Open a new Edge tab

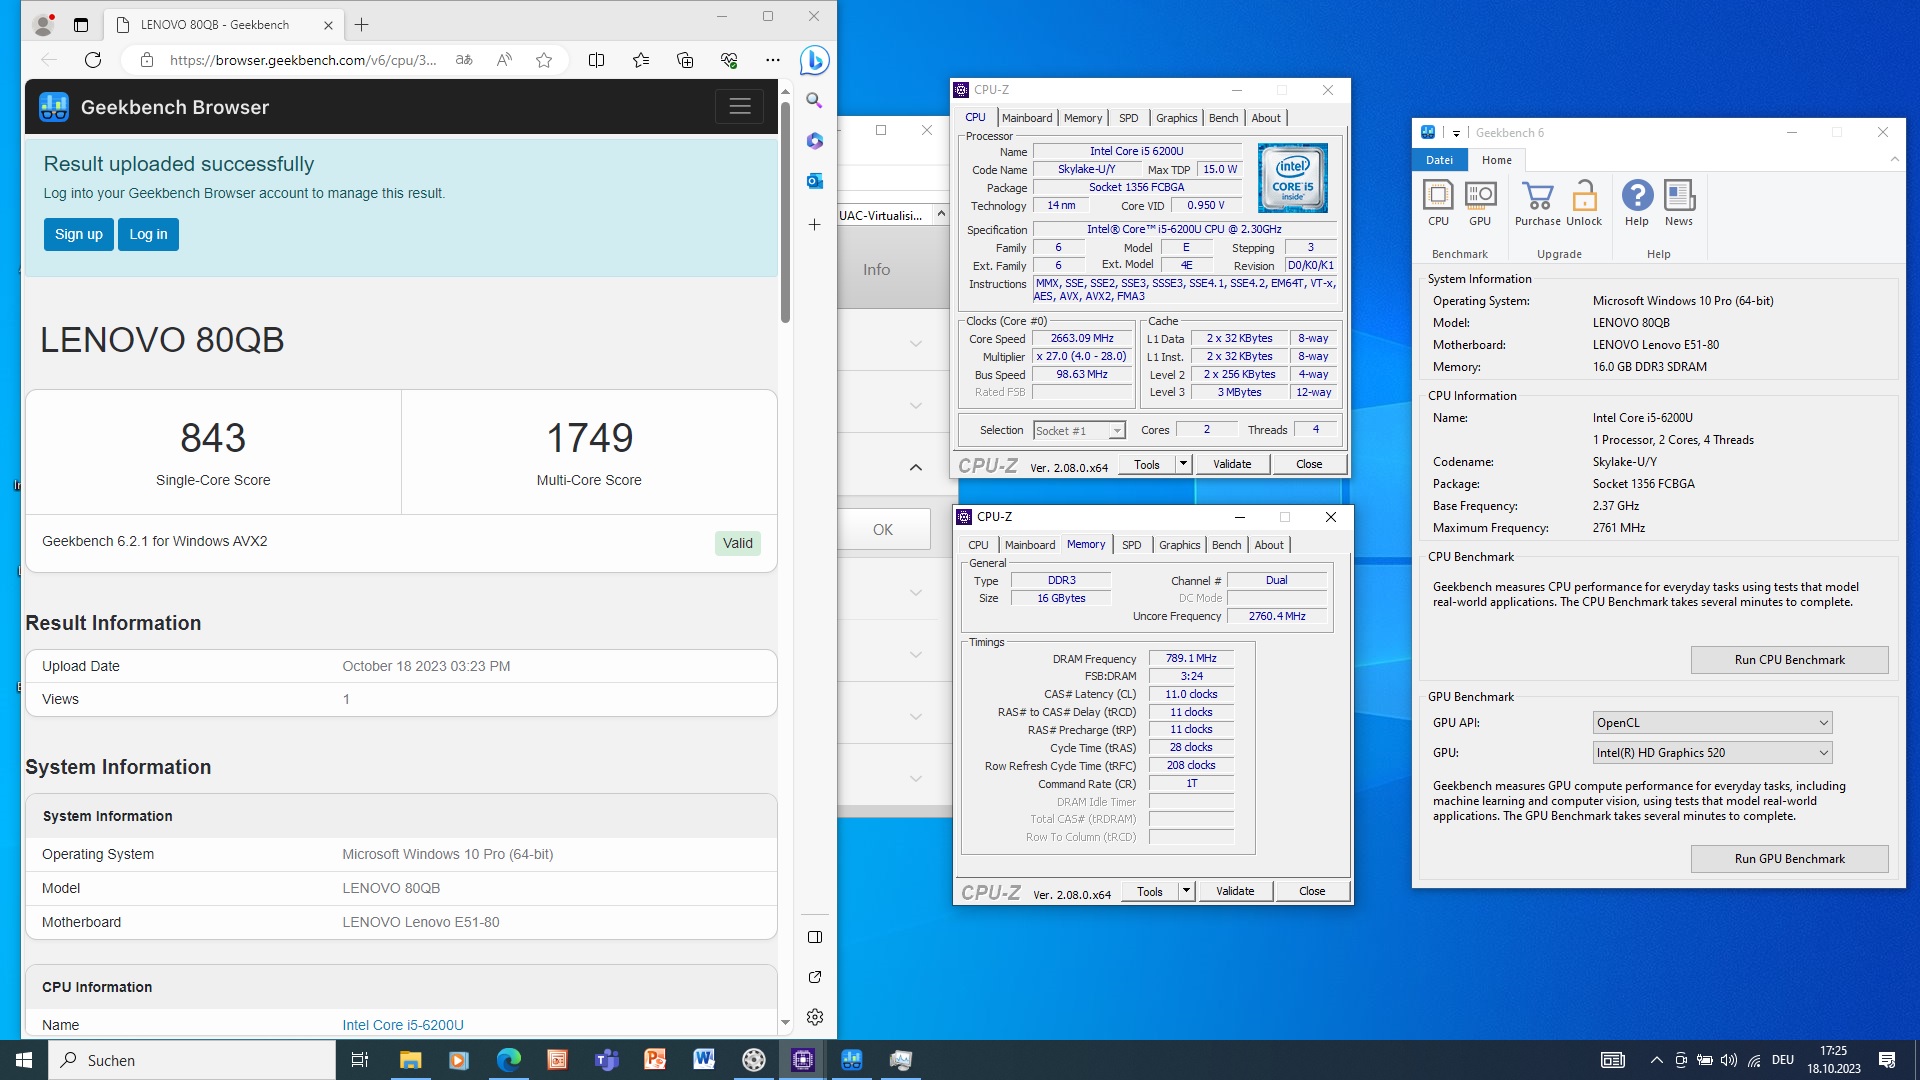(362, 25)
